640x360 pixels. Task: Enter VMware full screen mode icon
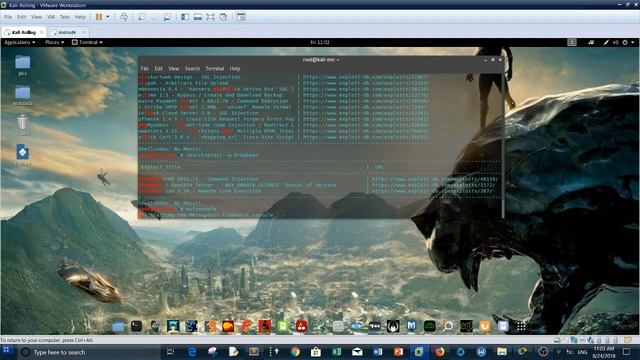pyautogui.click(x=210, y=17)
